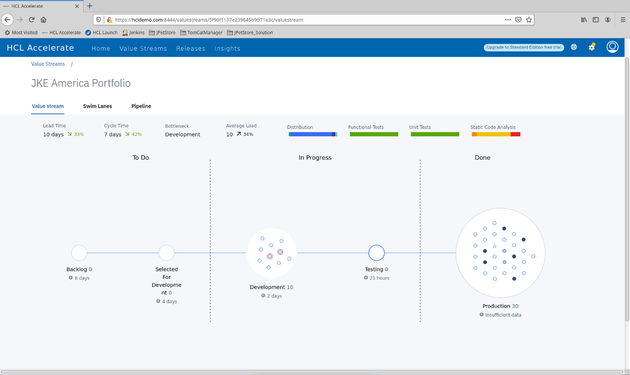Click the tracking protection shield icon
The height and width of the screenshot is (375, 630).
tap(99, 19)
